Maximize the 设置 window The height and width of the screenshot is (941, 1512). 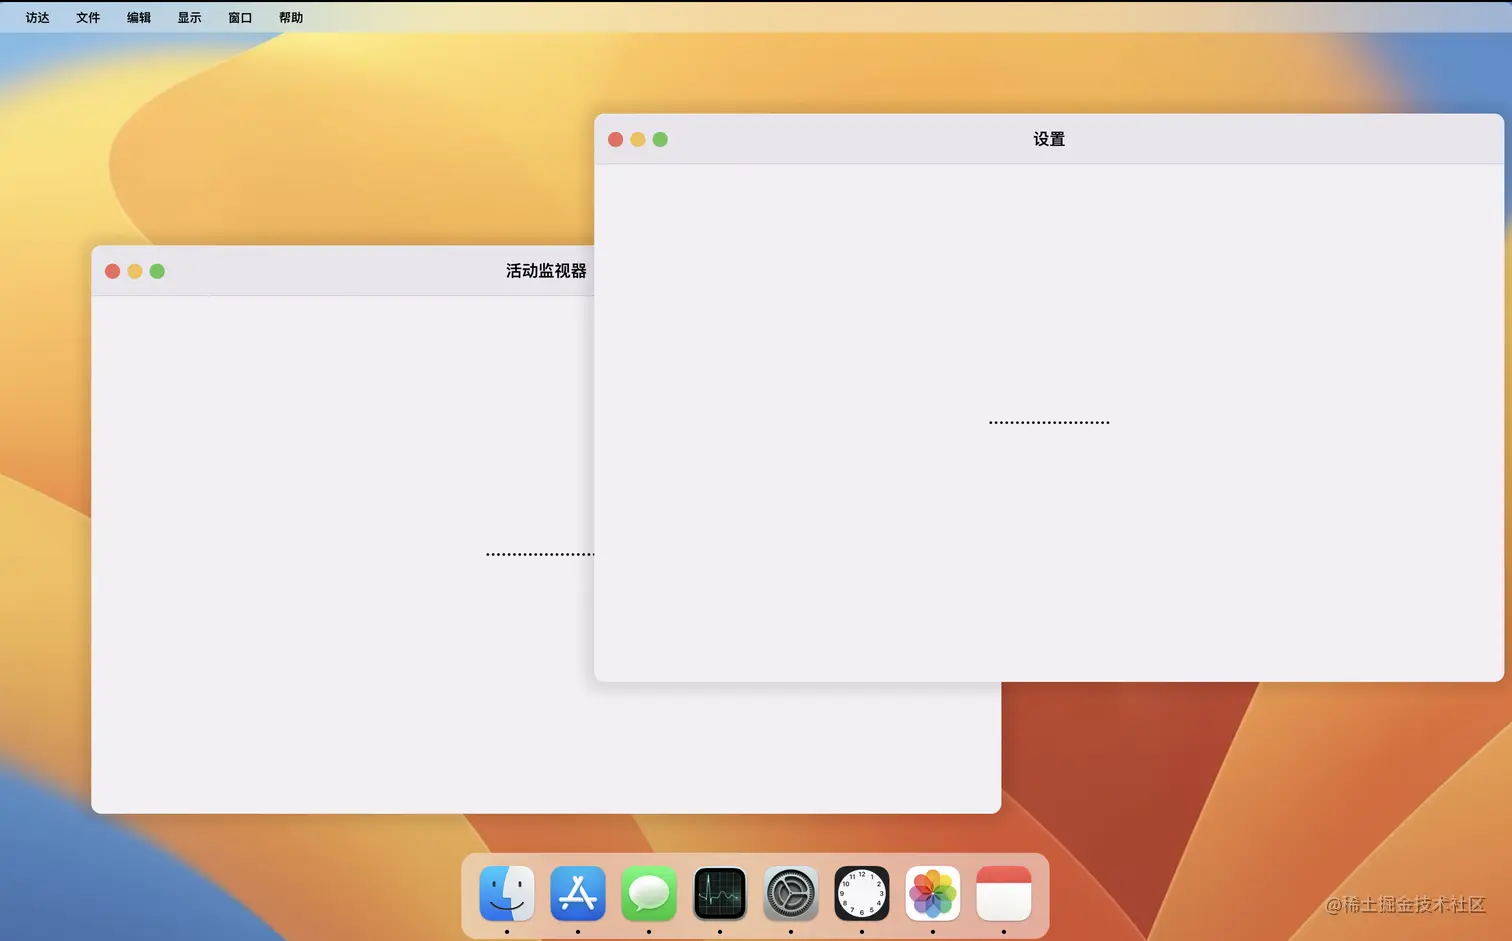coord(660,139)
